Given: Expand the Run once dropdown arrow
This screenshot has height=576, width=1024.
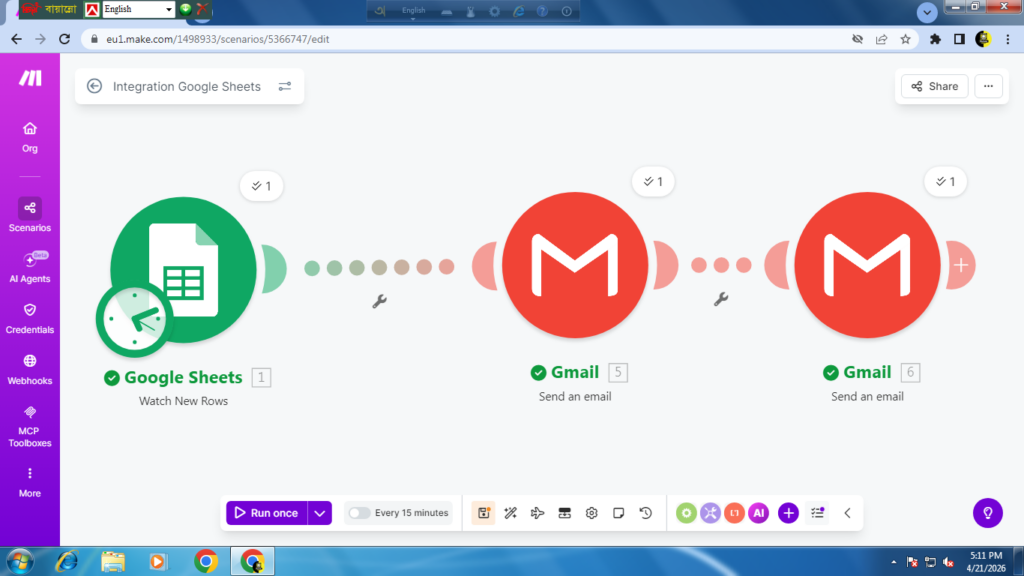Looking at the screenshot, I should click(319, 513).
